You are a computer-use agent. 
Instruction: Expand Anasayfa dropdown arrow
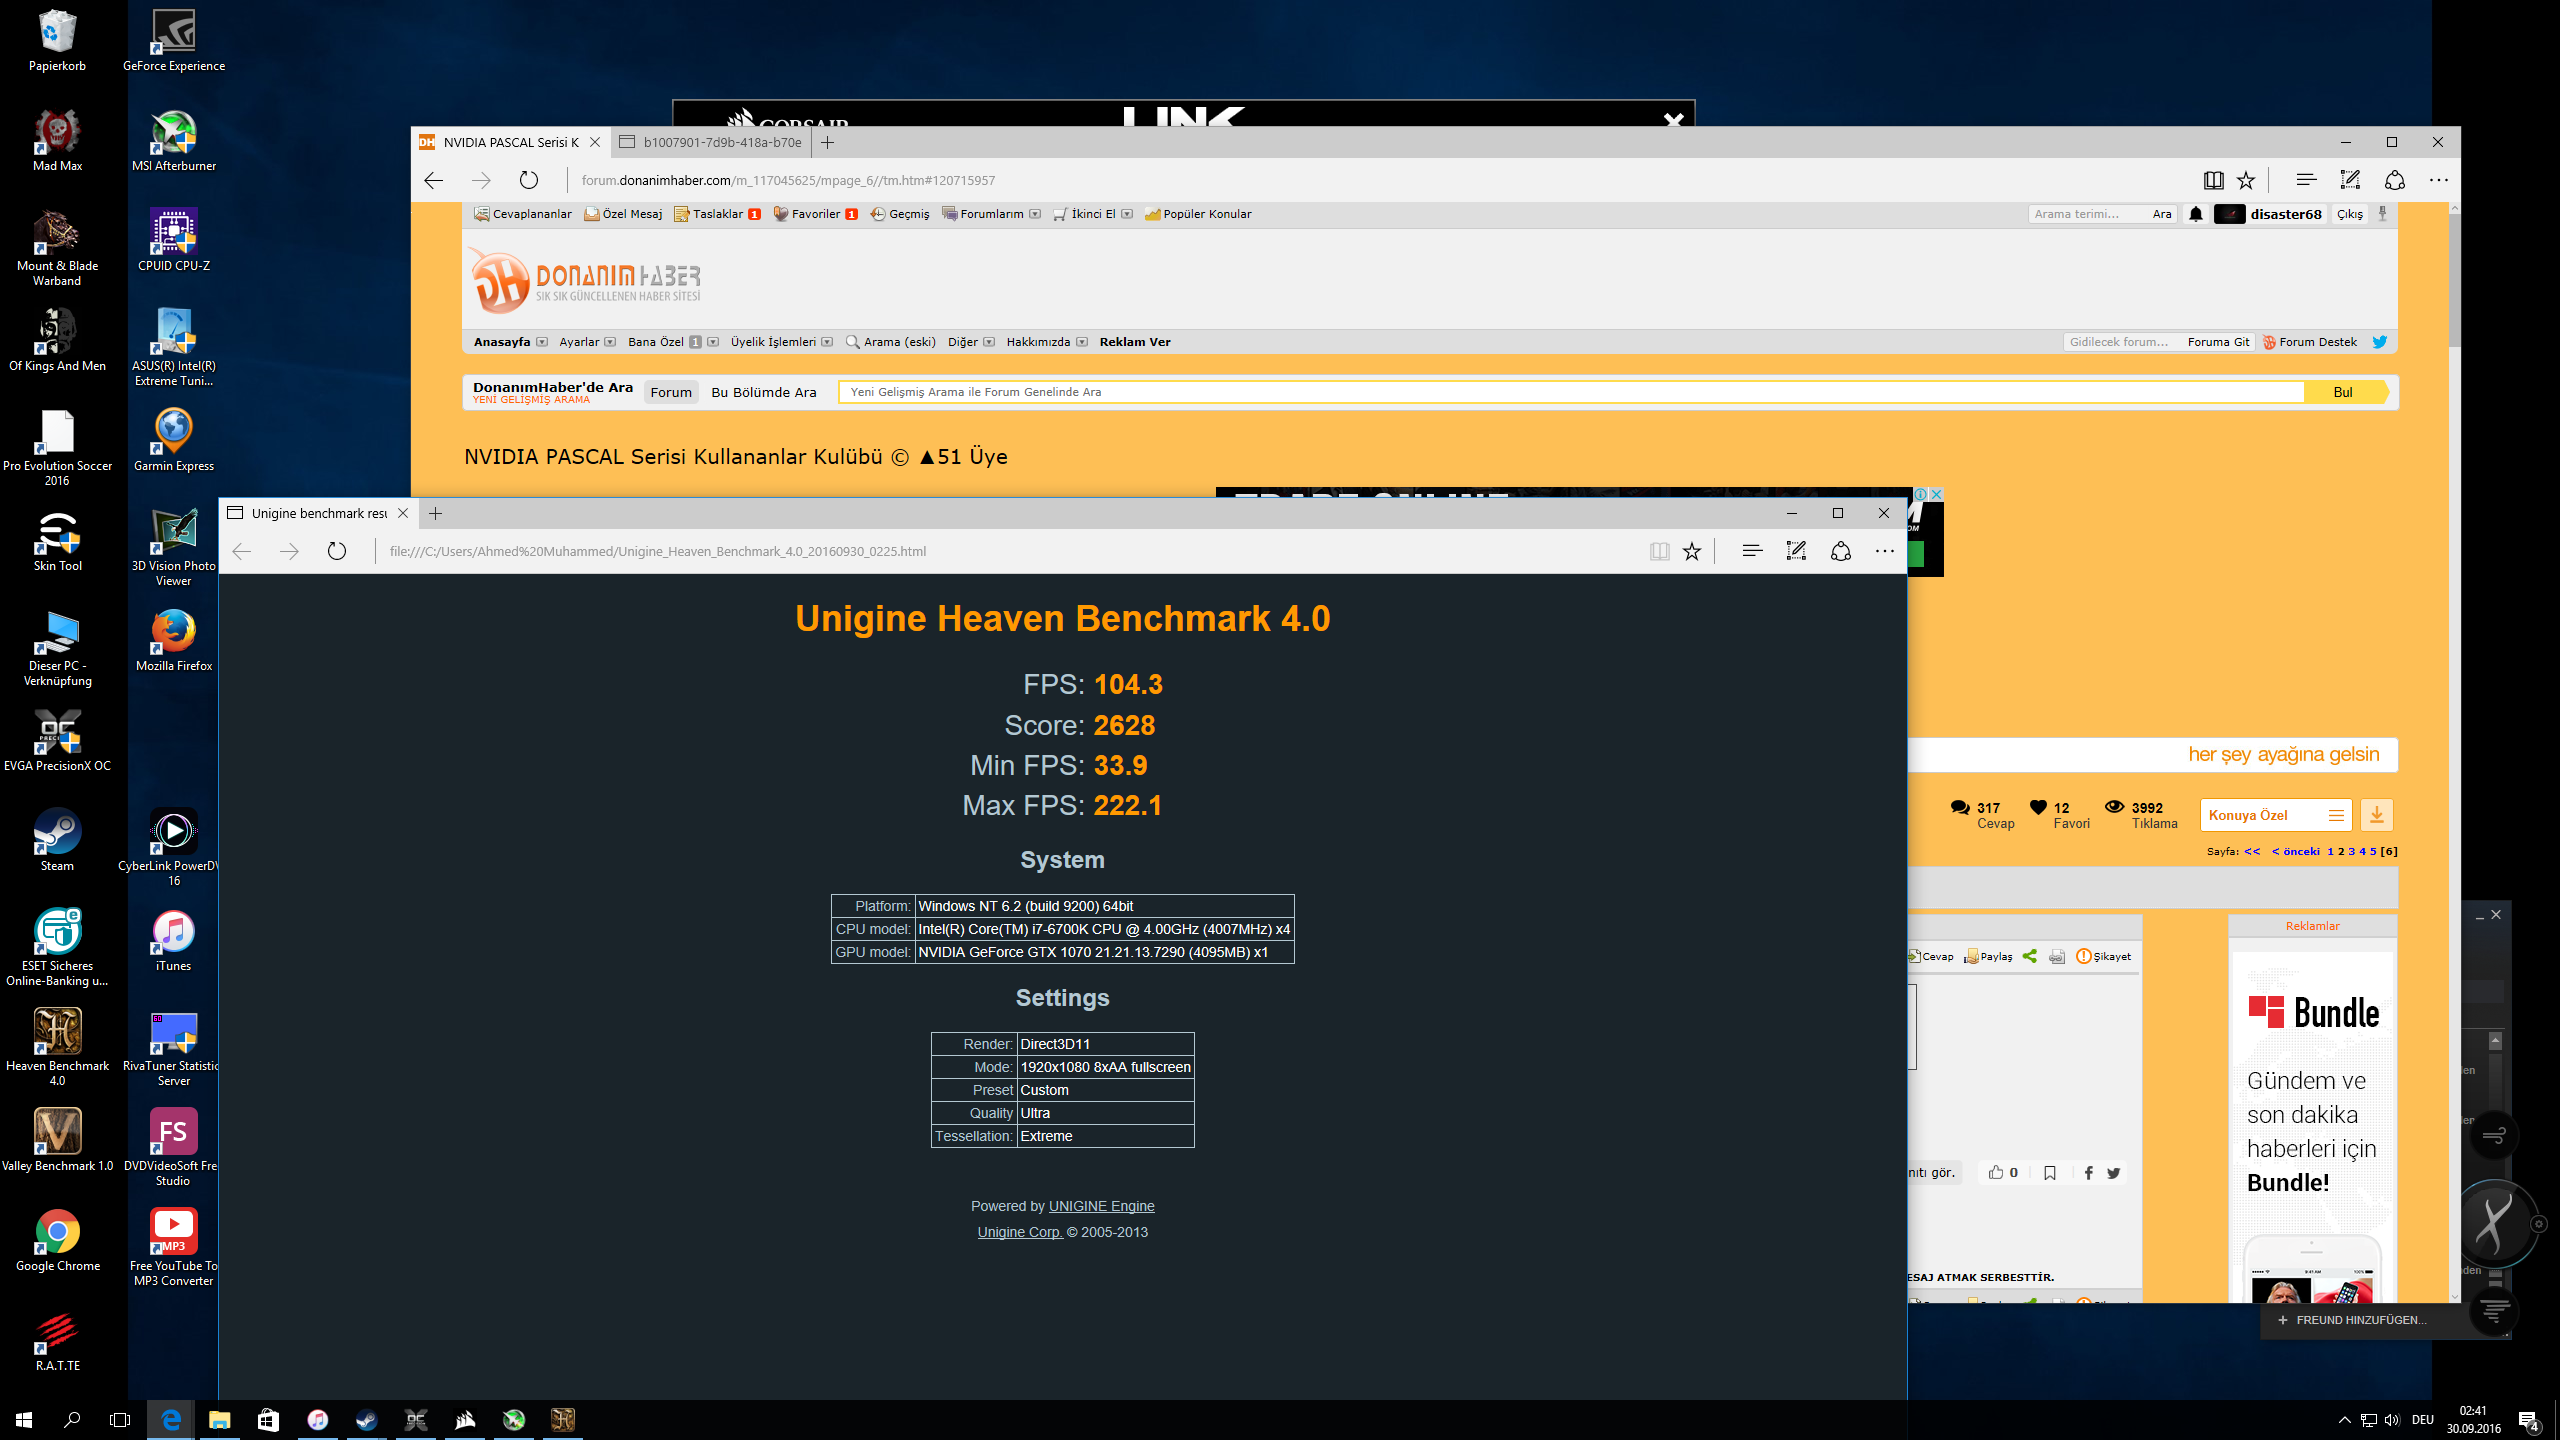point(542,342)
